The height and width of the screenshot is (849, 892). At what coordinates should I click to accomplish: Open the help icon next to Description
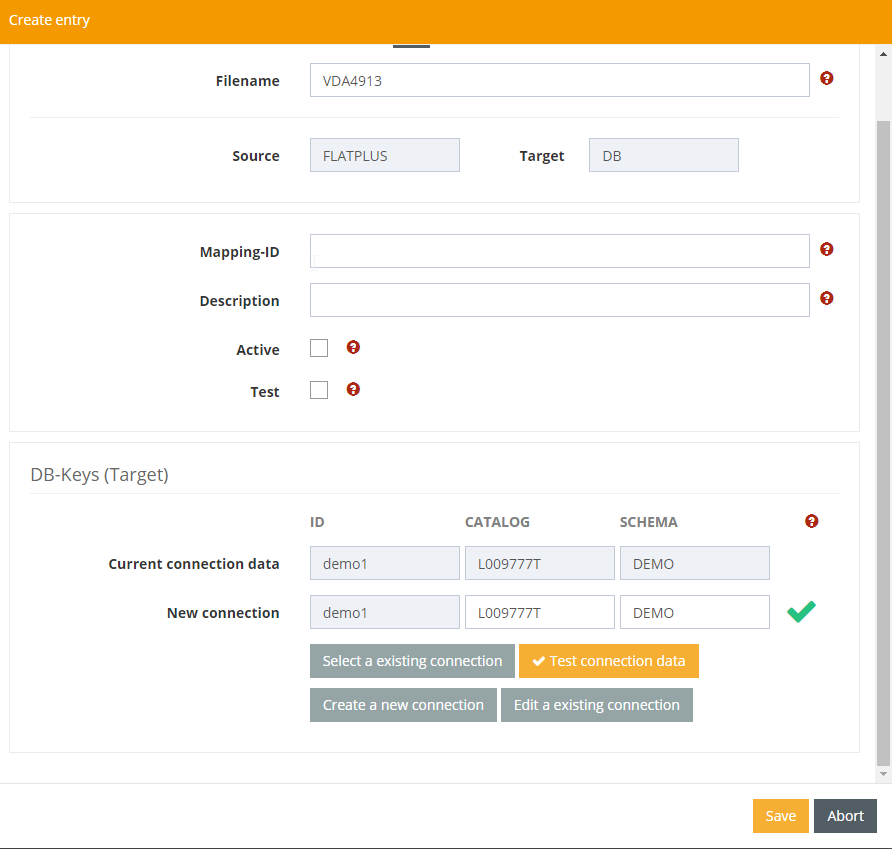(826, 298)
